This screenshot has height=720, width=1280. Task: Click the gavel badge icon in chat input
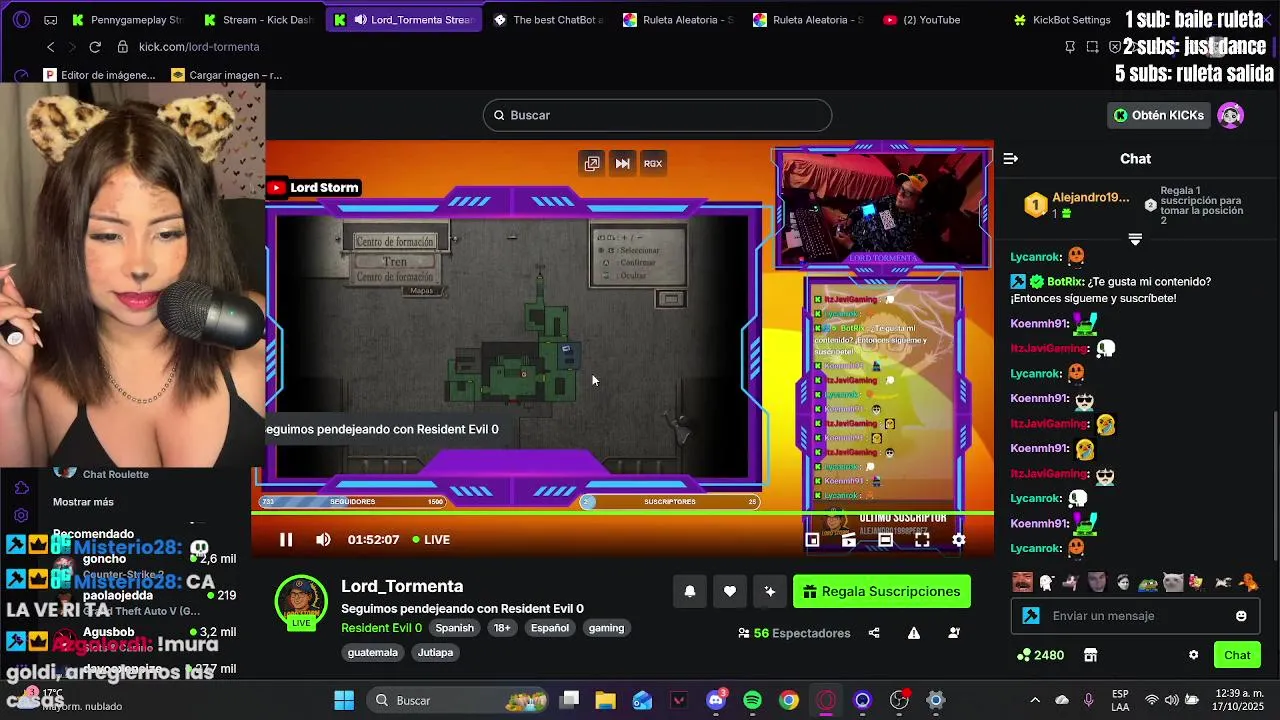pos(1031,616)
